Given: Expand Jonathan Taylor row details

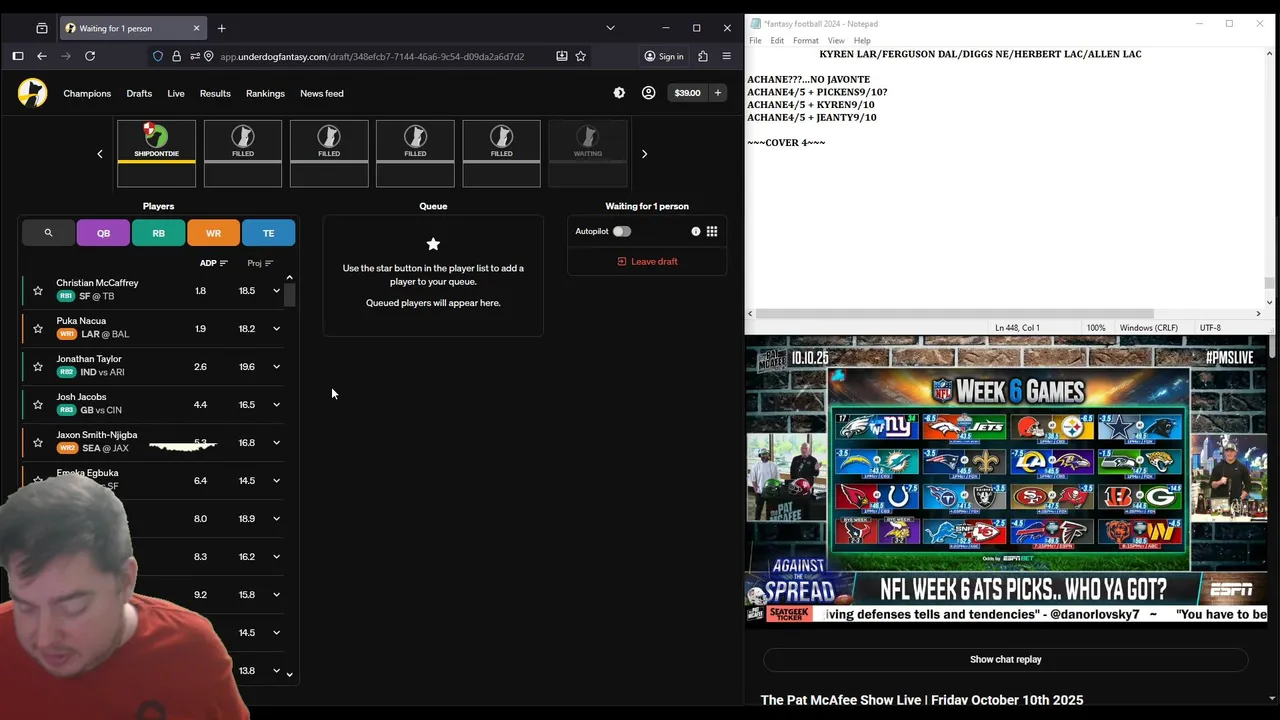Looking at the screenshot, I should pyautogui.click(x=277, y=367).
